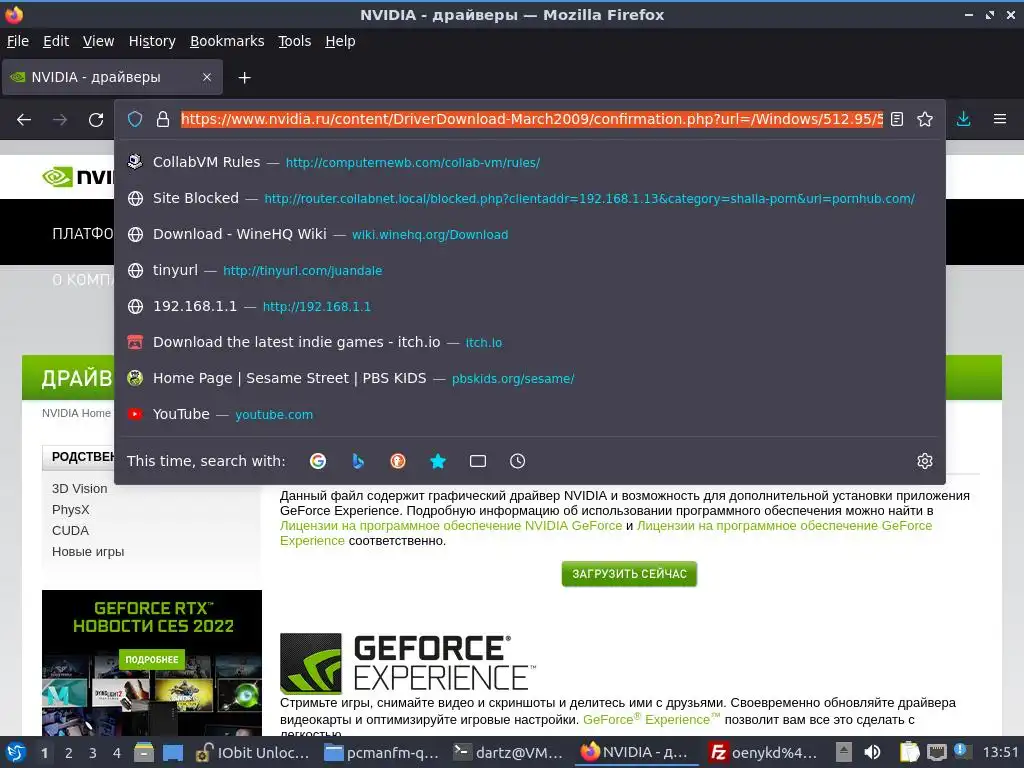Click the Forward navigation arrow
This screenshot has height=768, width=1024.
click(x=60, y=120)
